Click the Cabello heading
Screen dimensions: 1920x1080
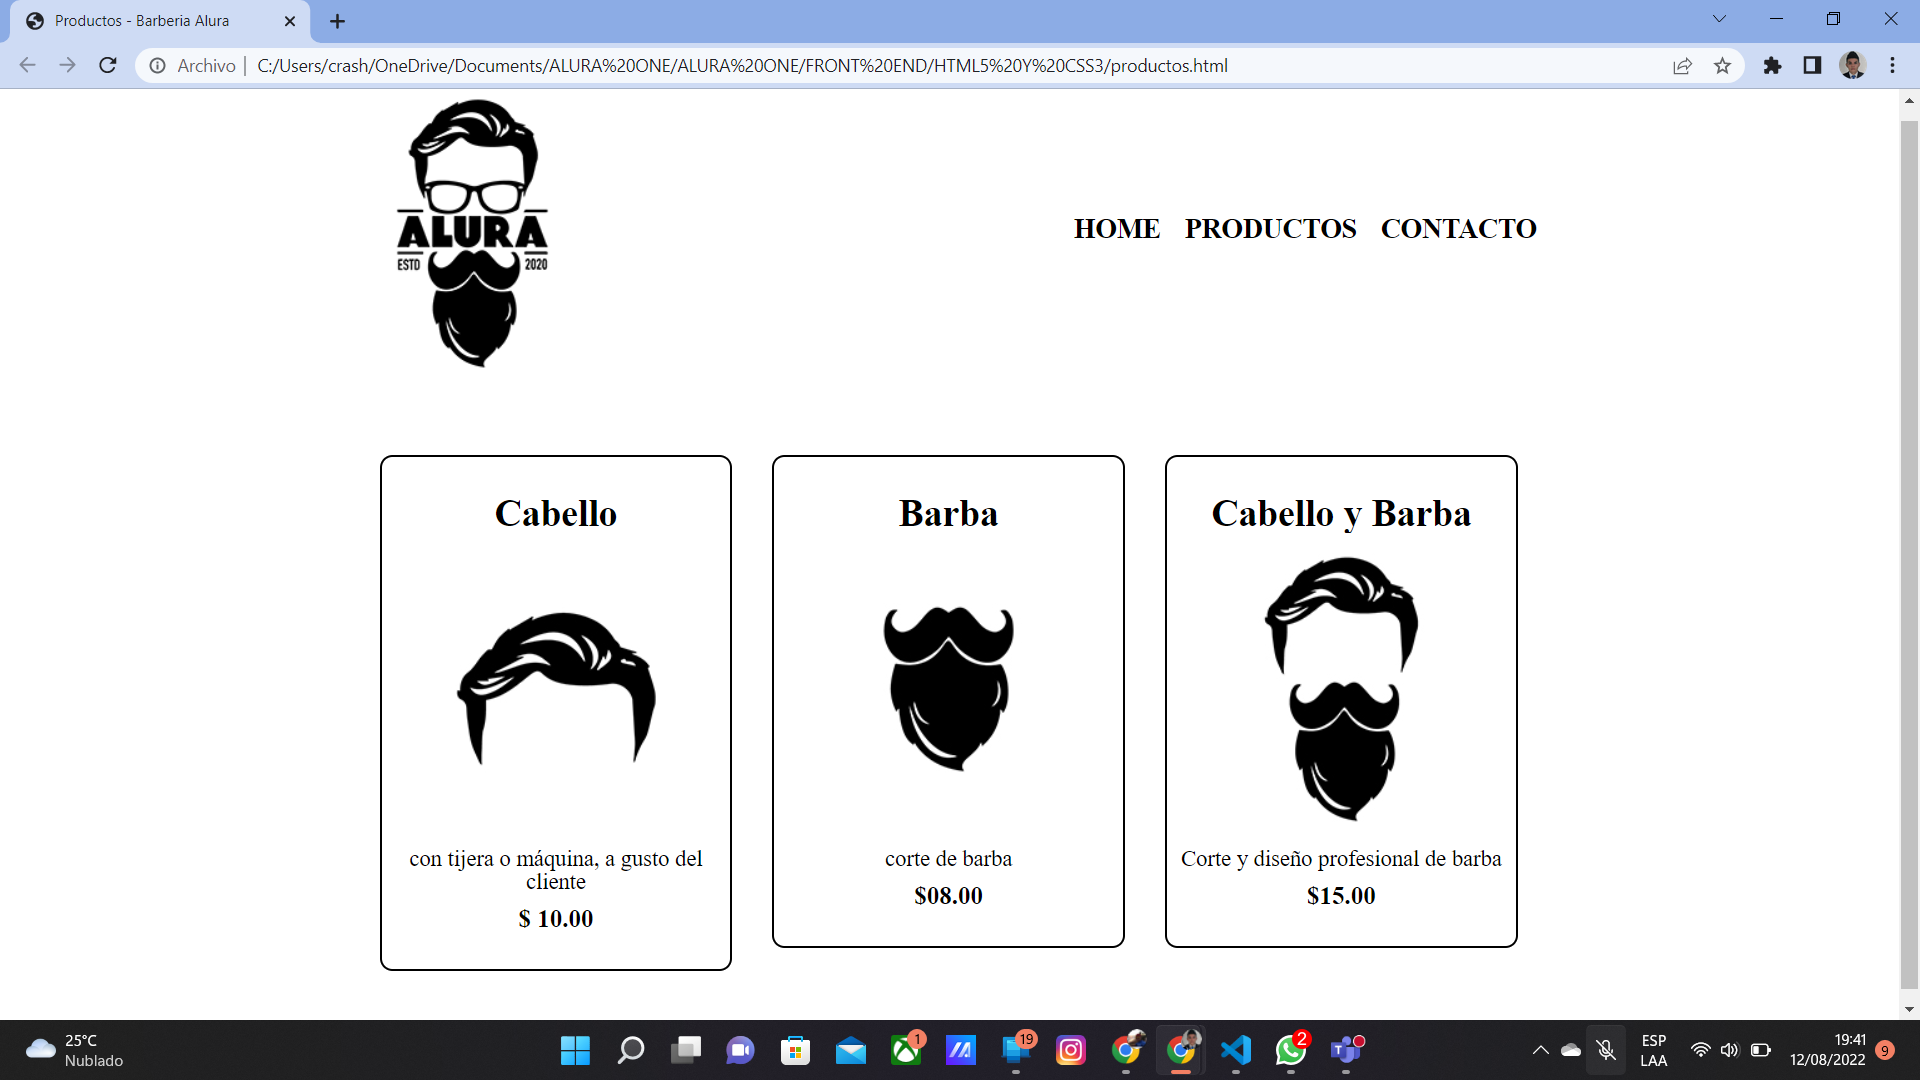point(556,513)
